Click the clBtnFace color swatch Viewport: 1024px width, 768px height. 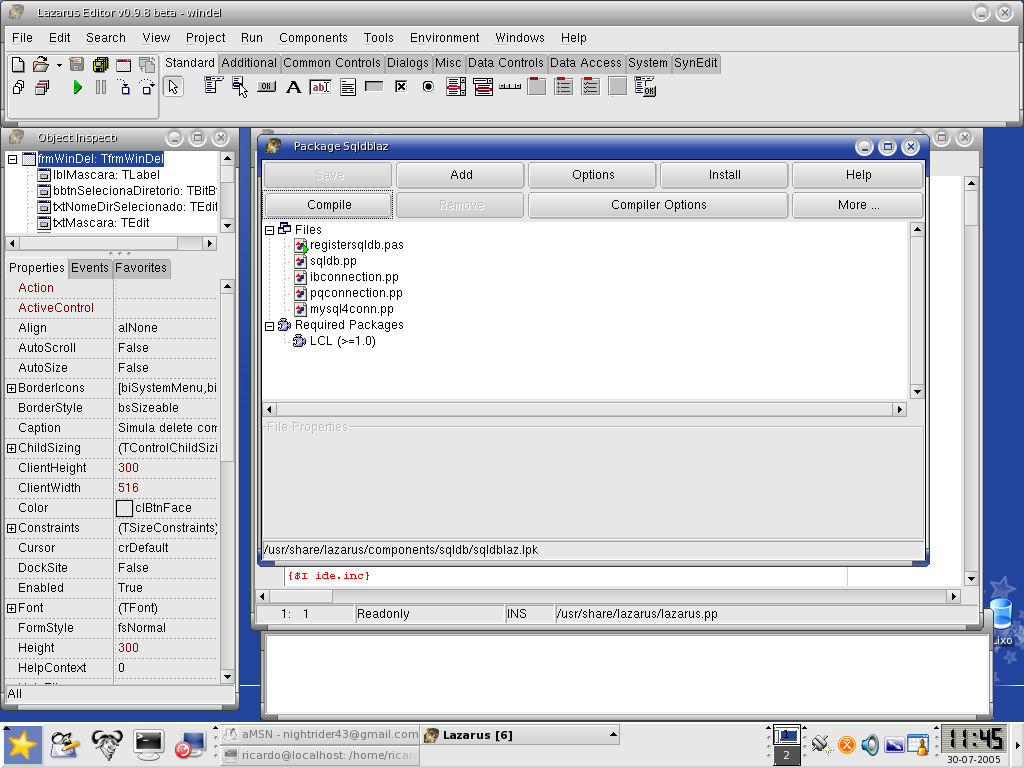[x=124, y=508]
